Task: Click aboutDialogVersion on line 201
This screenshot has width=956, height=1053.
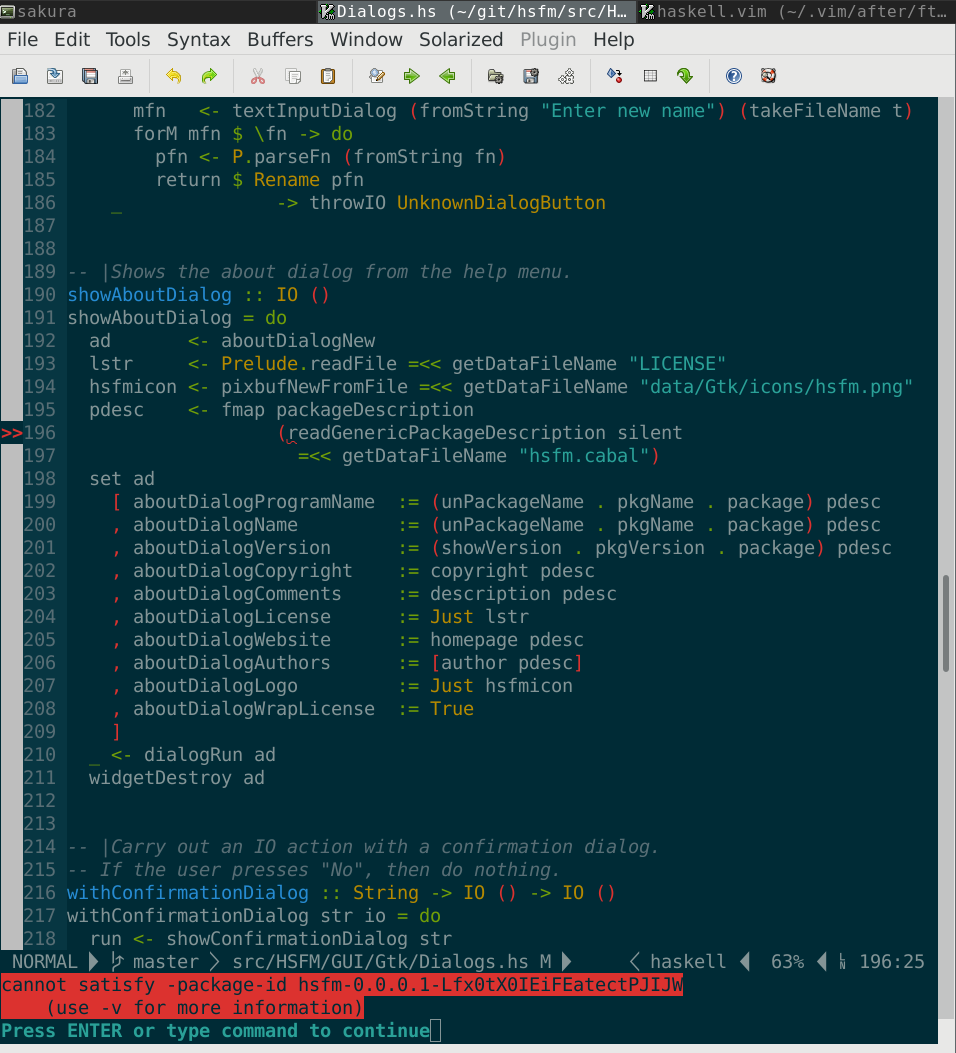Action: tap(232, 548)
